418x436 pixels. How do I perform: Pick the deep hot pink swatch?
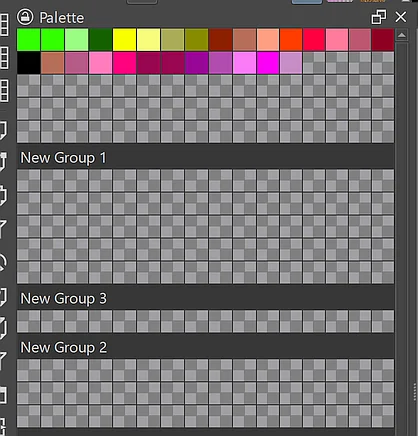point(124,63)
